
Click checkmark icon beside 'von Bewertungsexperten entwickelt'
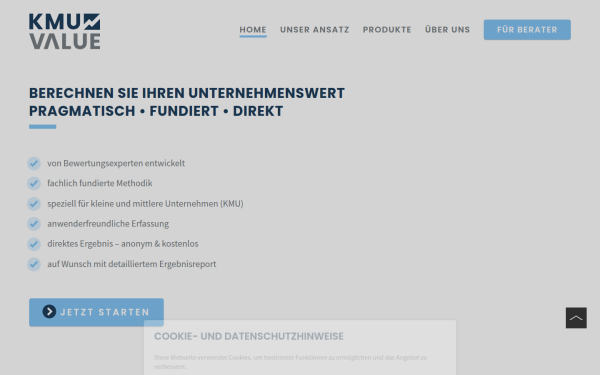34,163
